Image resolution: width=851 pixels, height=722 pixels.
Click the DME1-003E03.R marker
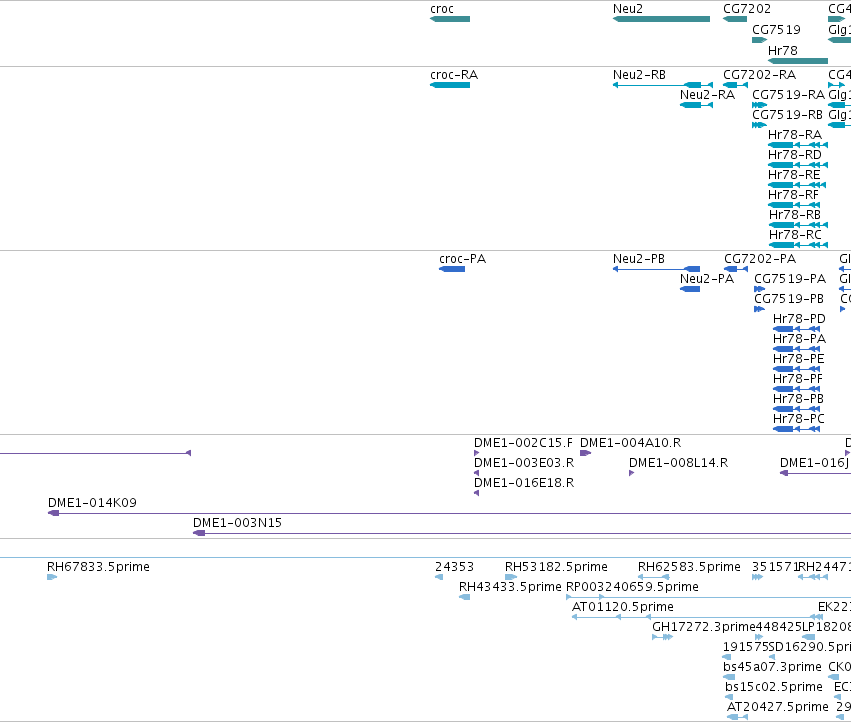pos(477,473)
